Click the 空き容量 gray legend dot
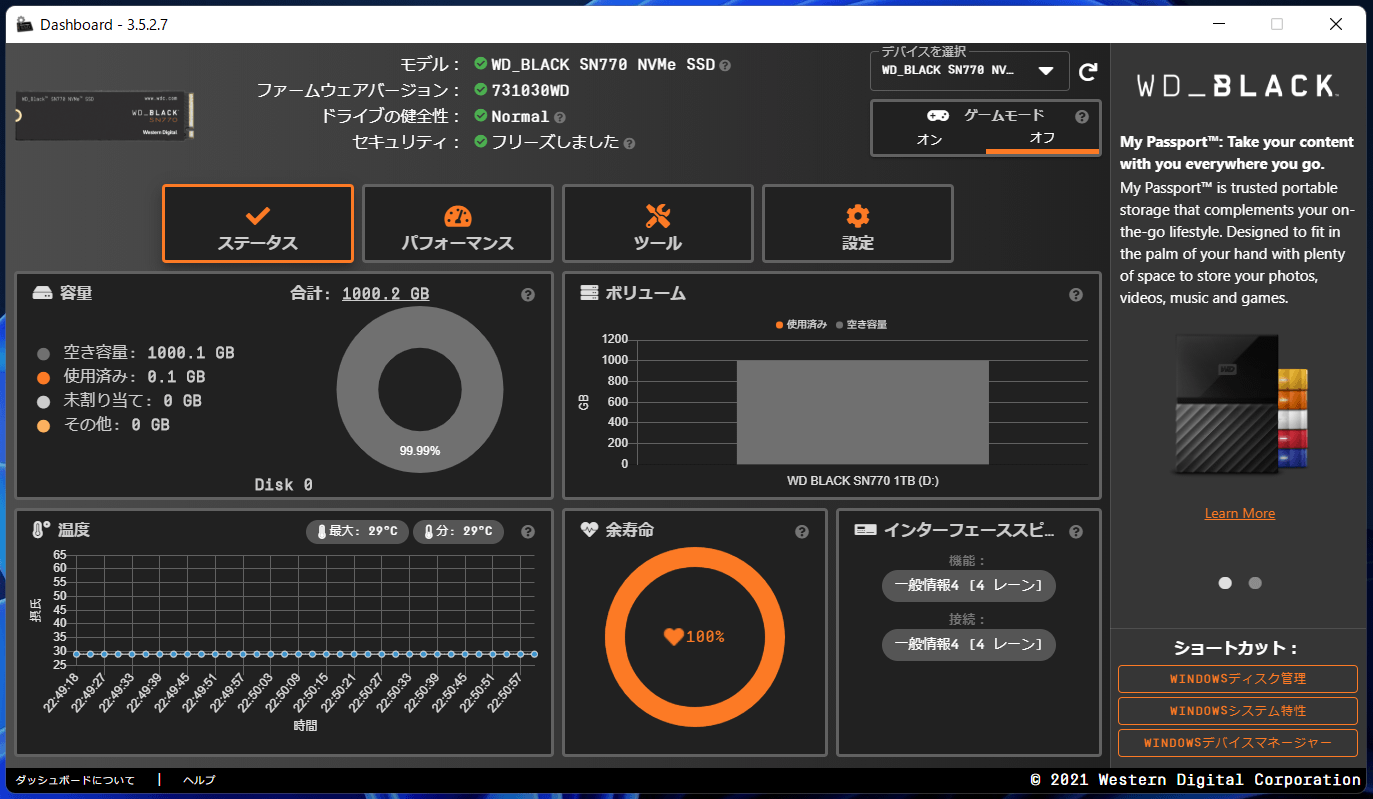The image size is (1373, 799). (43, 354)
